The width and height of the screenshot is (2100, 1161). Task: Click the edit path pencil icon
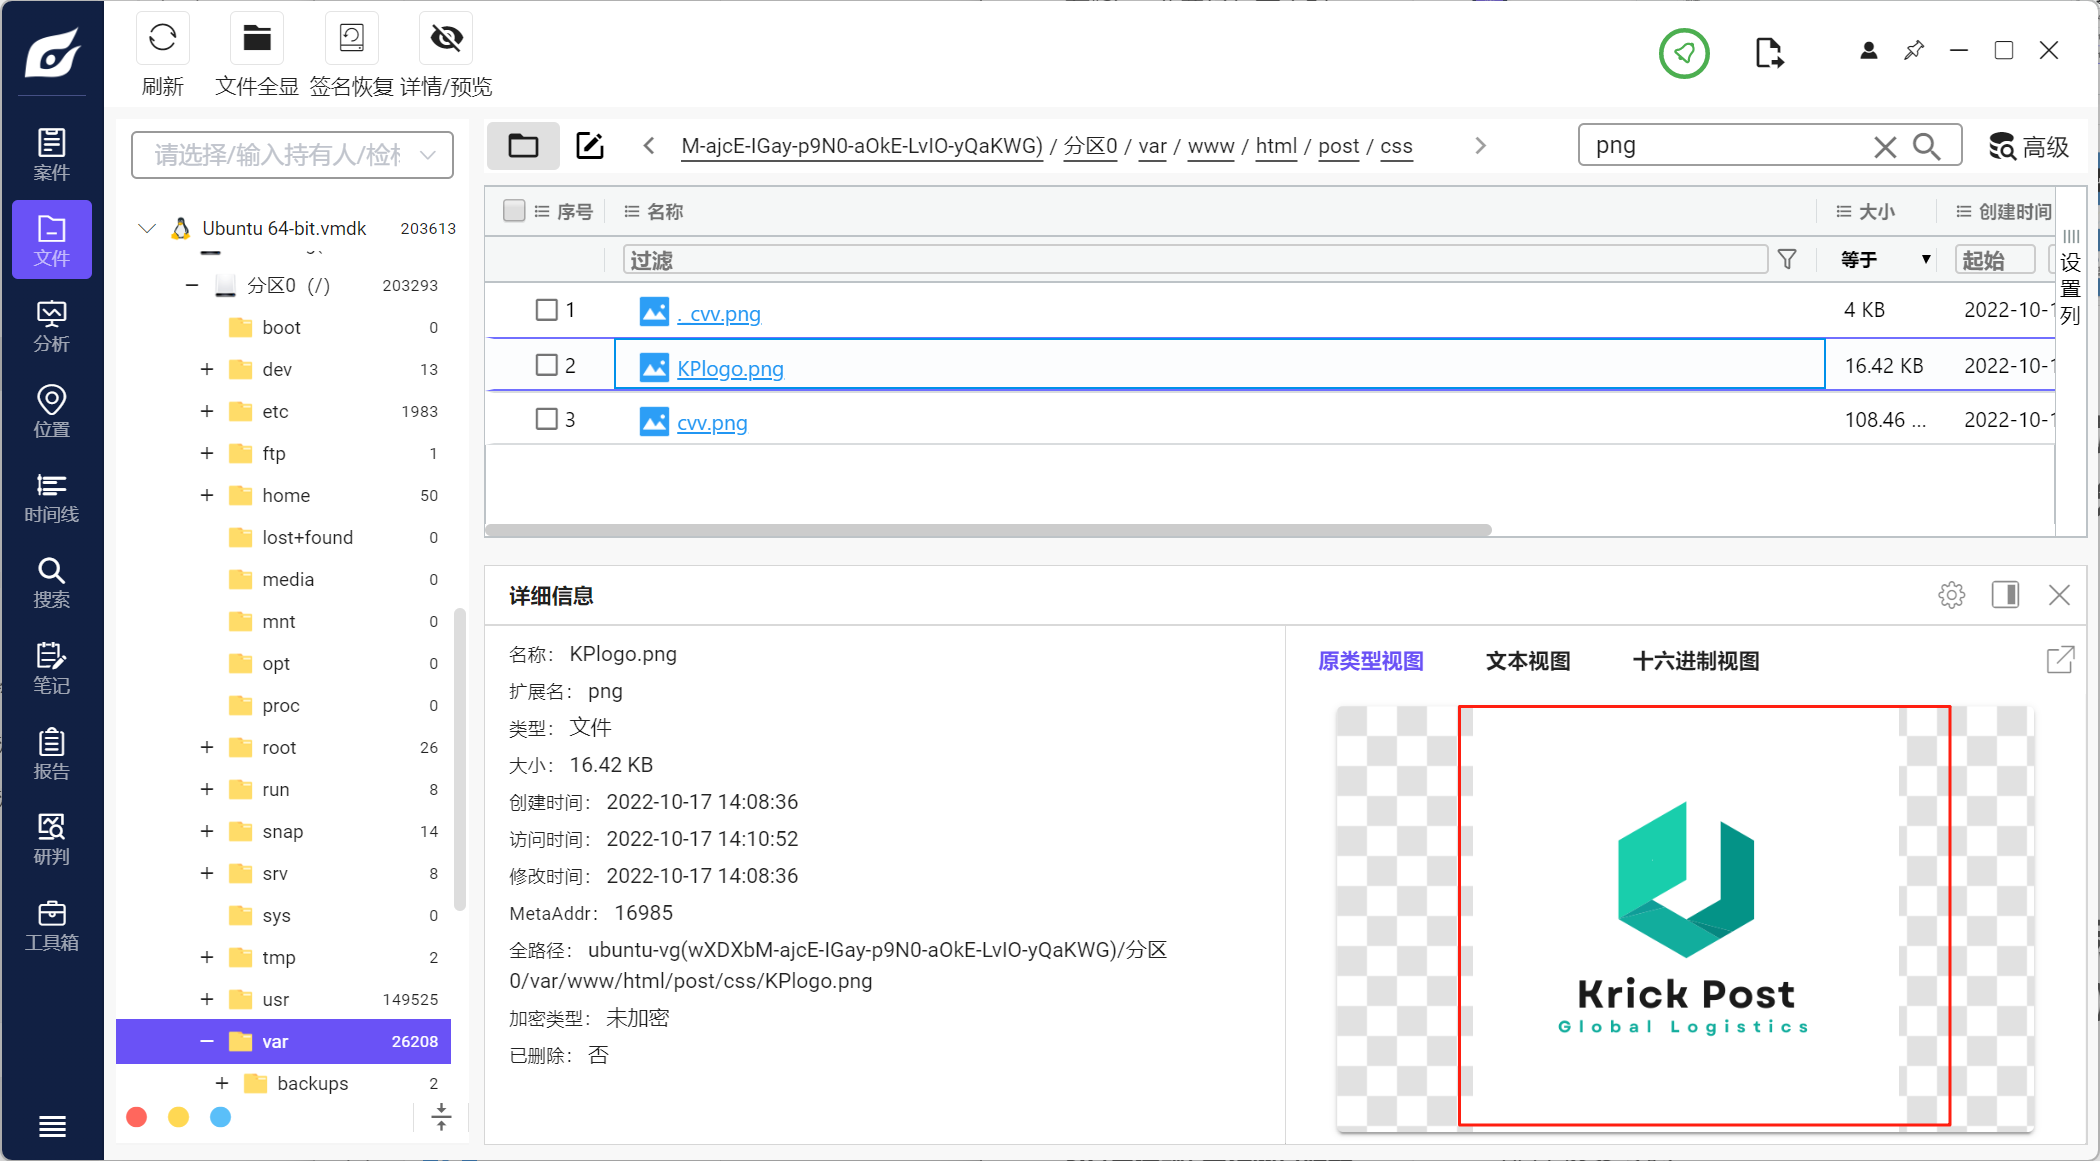point(590,146)
